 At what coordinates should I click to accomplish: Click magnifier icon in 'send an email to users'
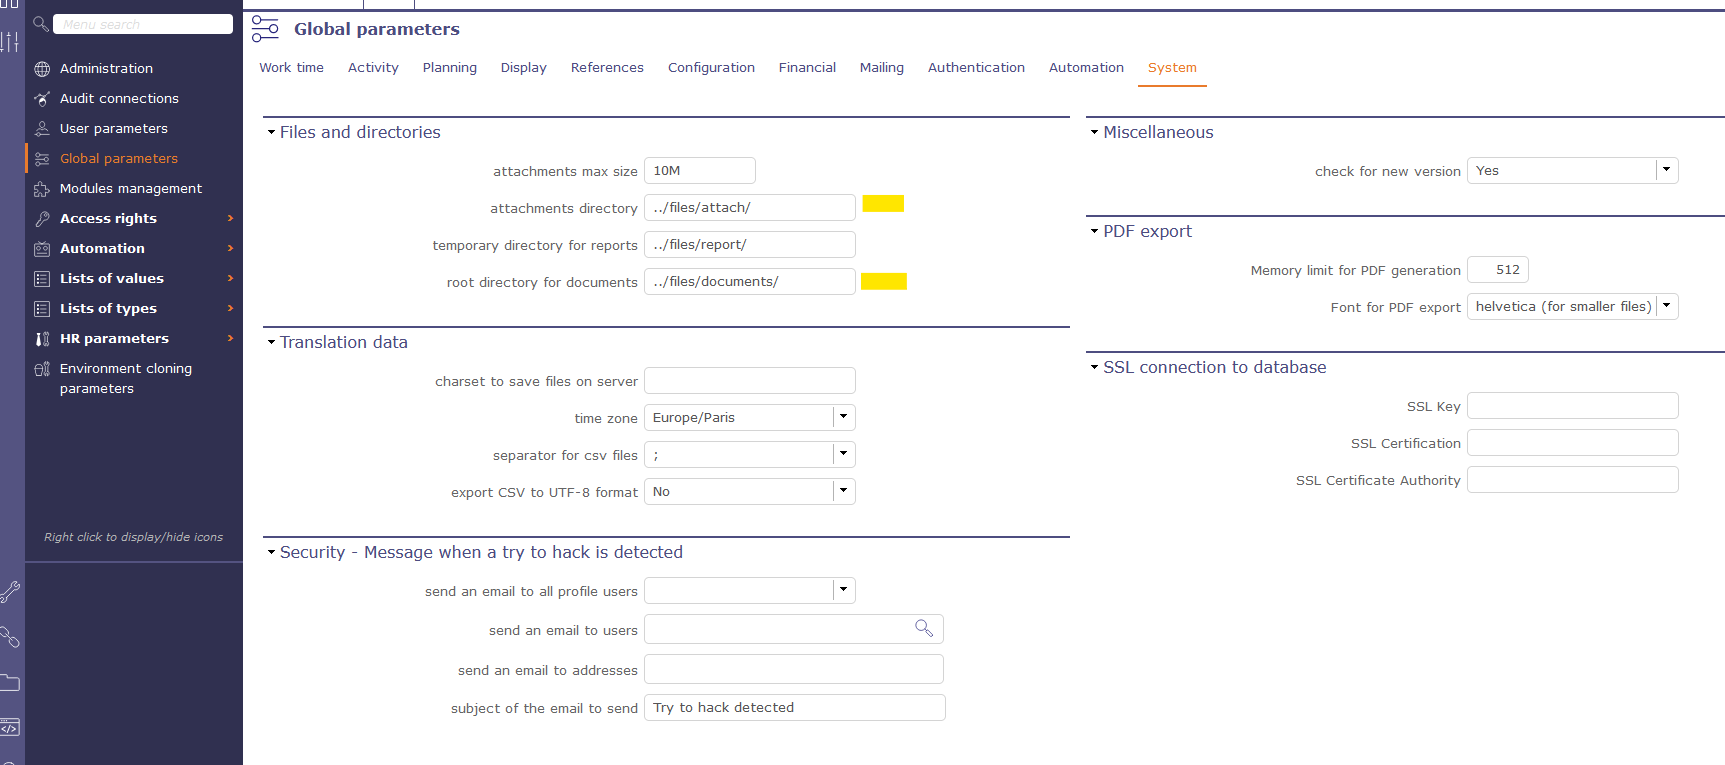923,628
